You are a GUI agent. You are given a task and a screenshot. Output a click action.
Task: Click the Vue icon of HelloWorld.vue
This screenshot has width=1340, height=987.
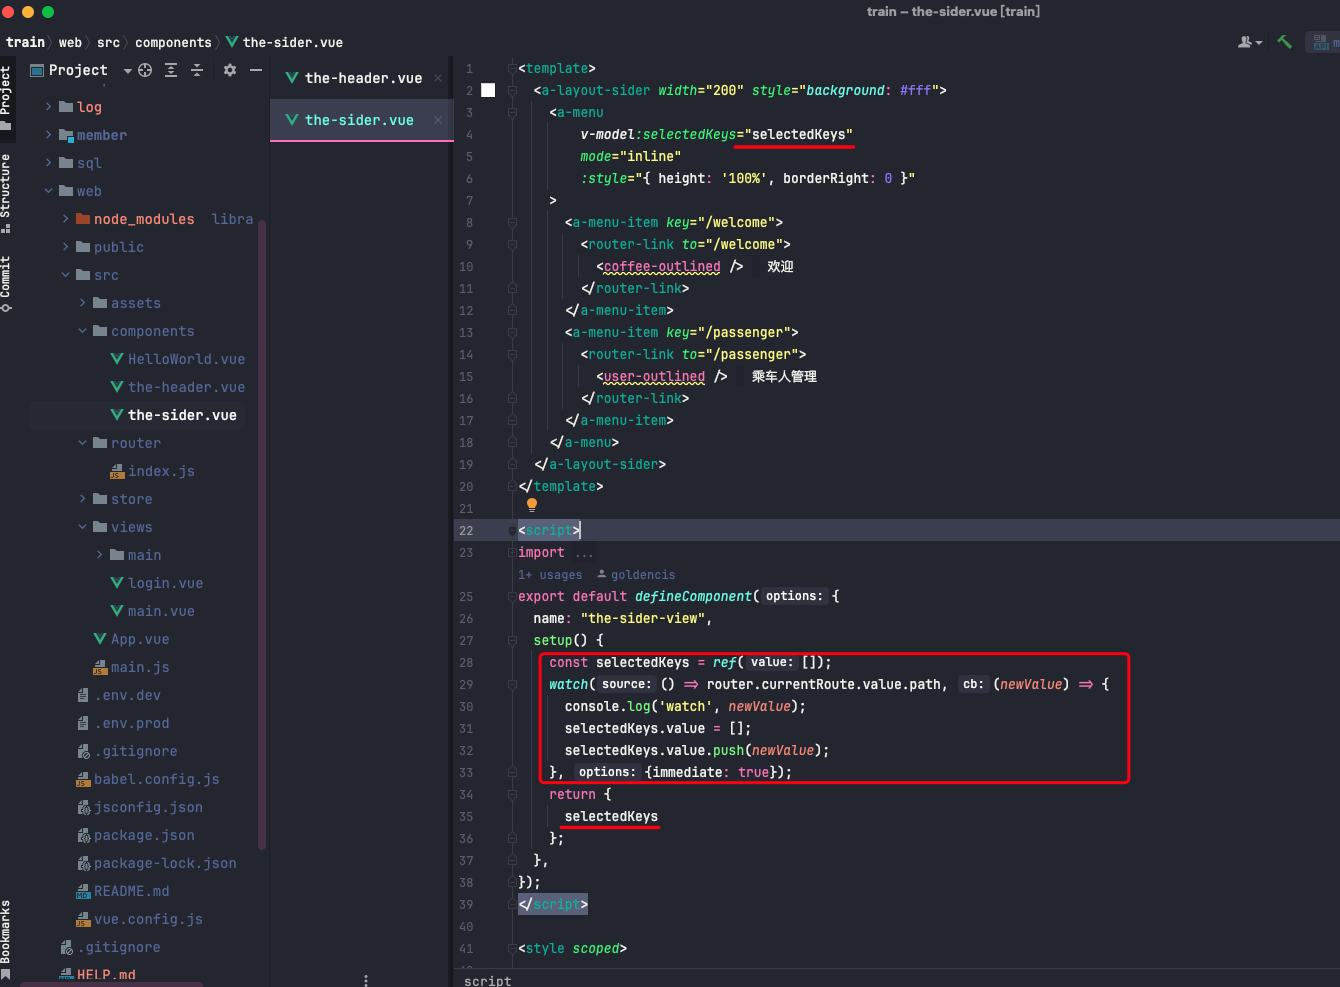pos(117,359)
